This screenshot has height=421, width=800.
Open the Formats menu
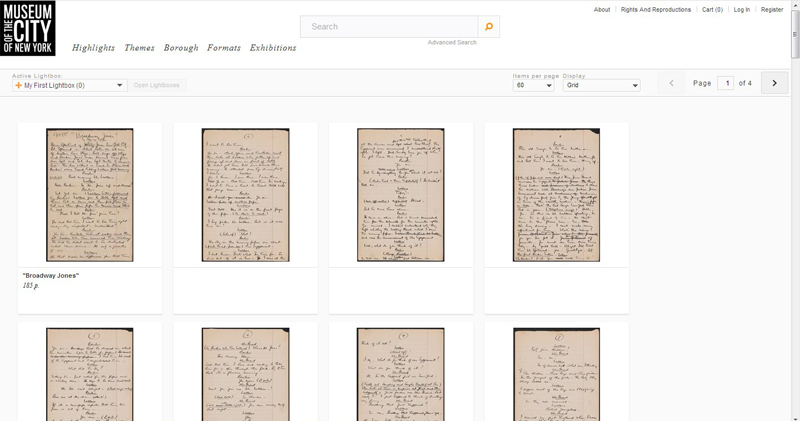coord(224,47)
